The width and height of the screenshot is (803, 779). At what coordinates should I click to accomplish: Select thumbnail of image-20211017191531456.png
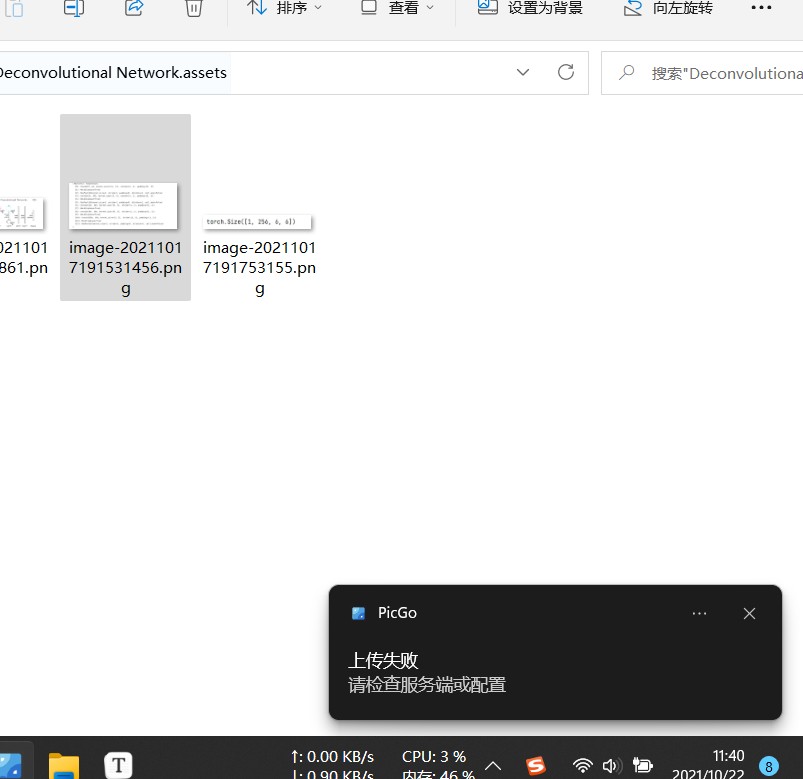(123, 206)
